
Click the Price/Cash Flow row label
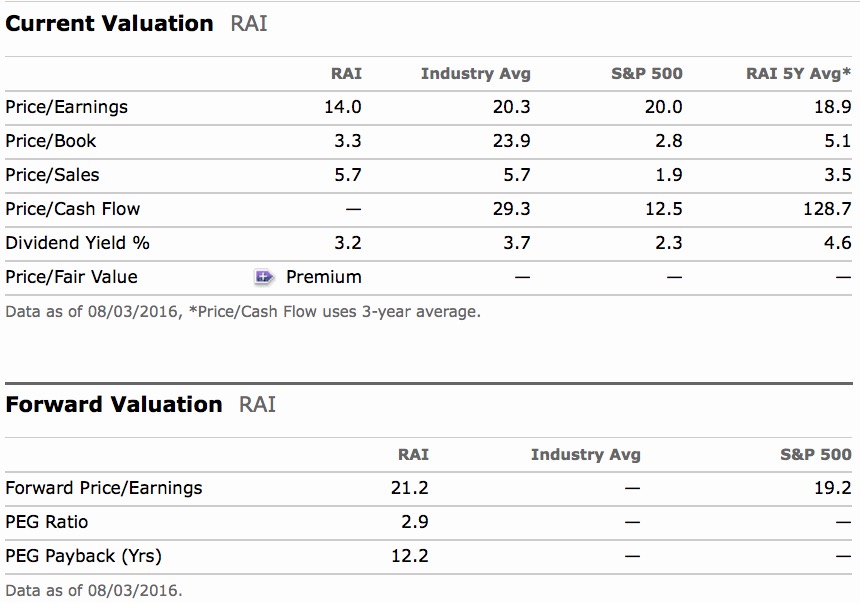coord(72,209)
